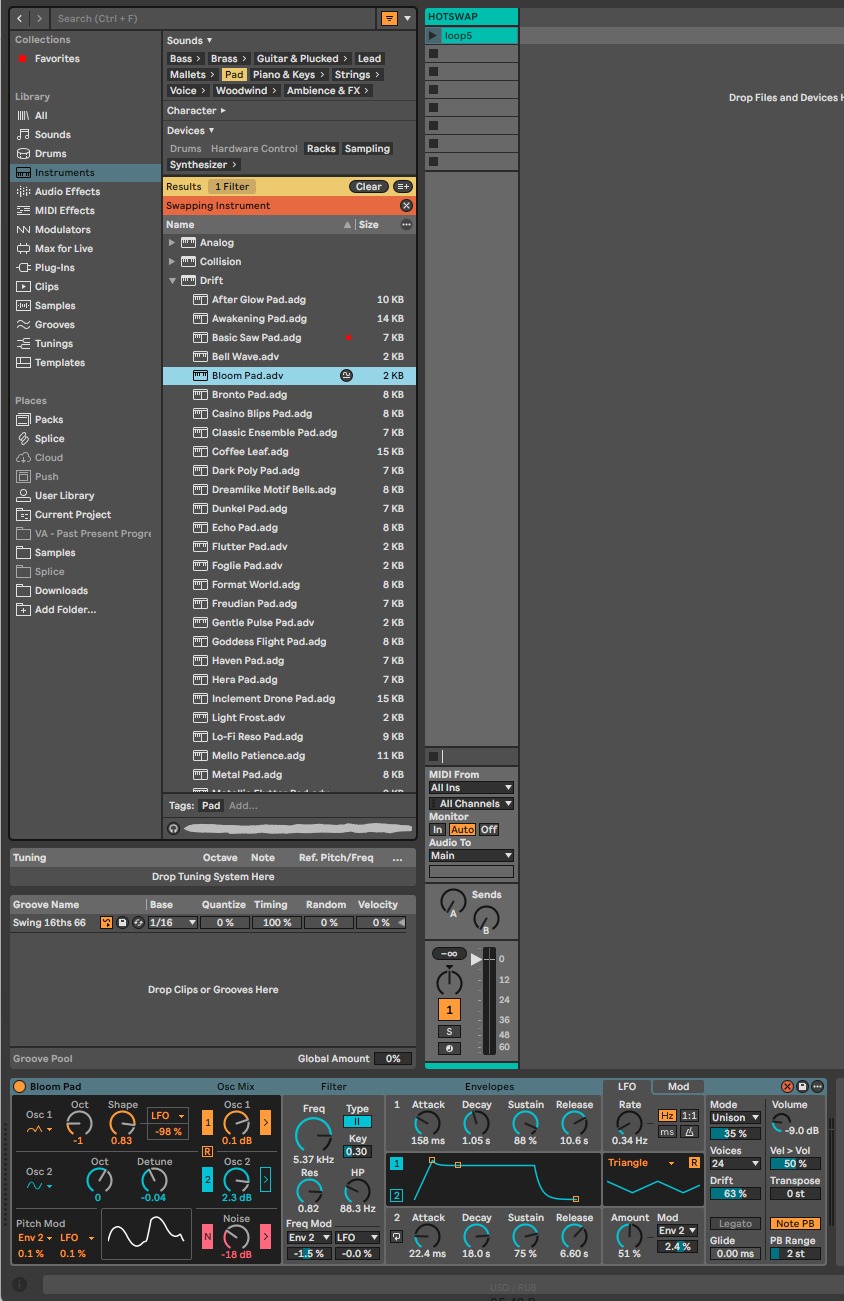Clear the browser filters

[x=369, y=186]
